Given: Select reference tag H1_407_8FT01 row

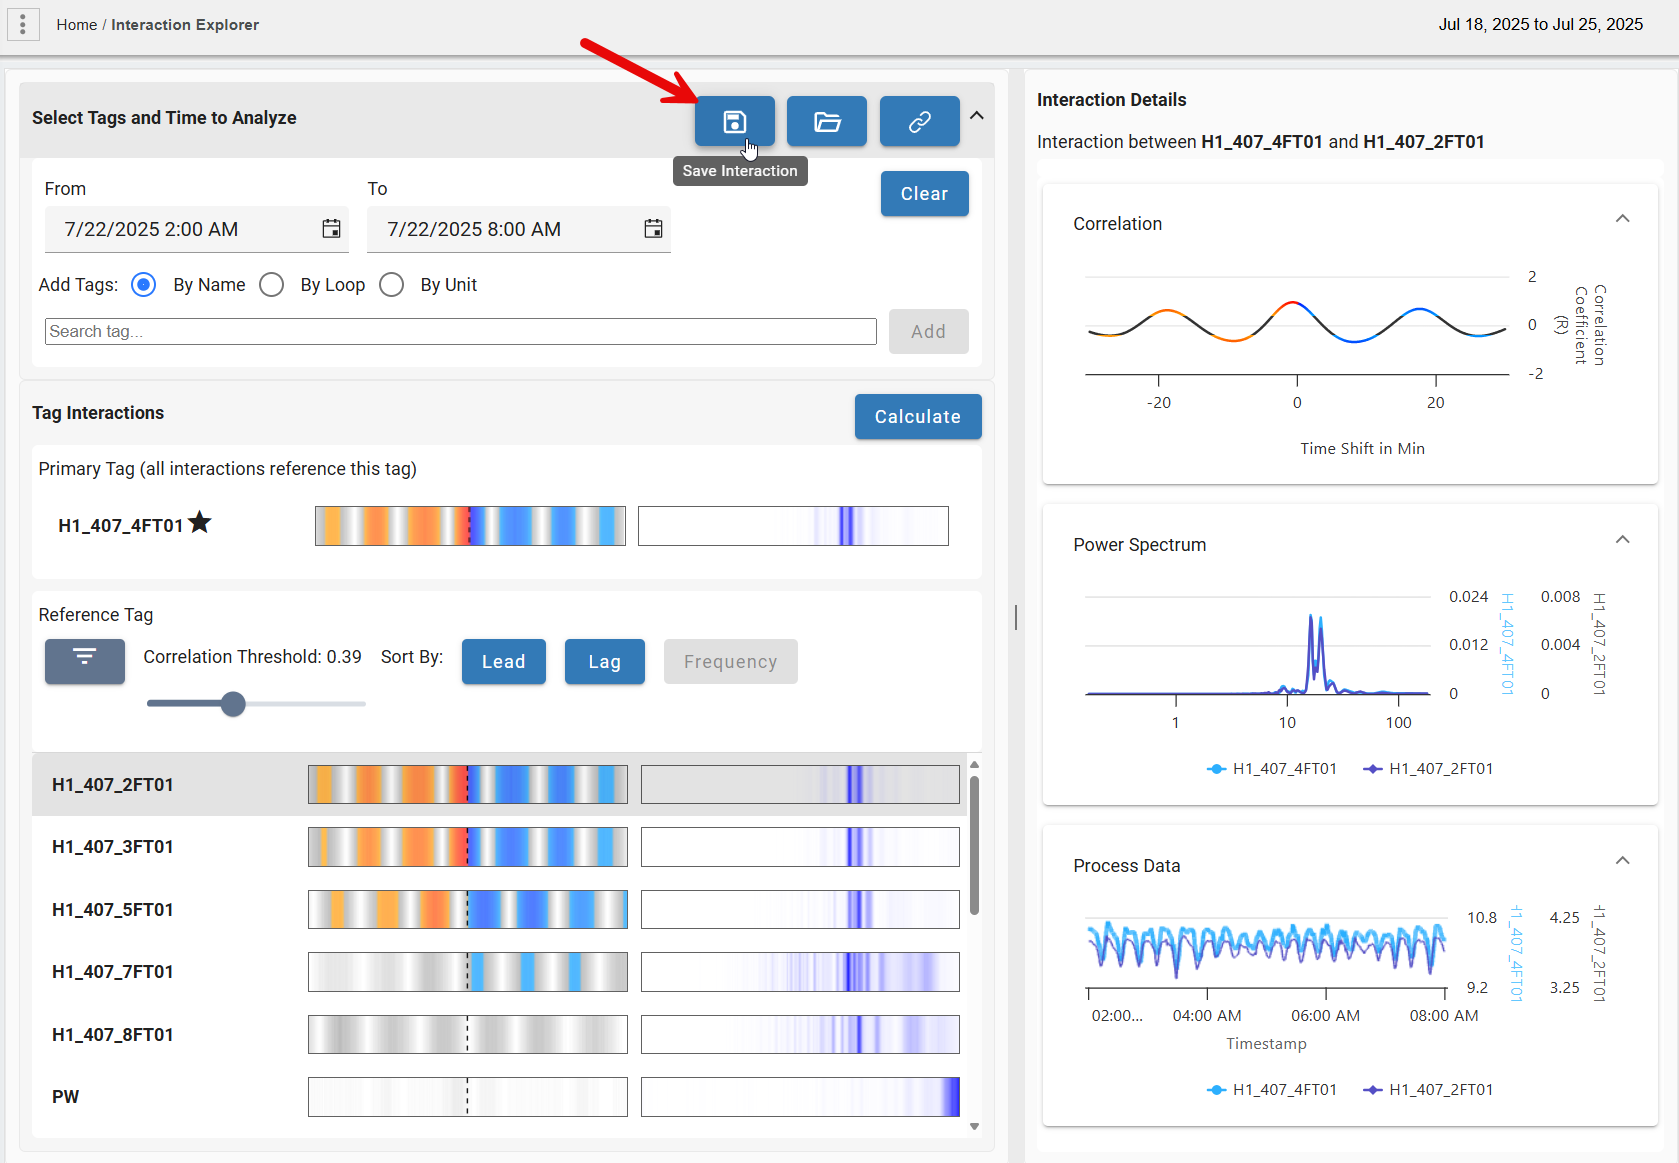Looking at the screenshot, I should click(499, 1035).
